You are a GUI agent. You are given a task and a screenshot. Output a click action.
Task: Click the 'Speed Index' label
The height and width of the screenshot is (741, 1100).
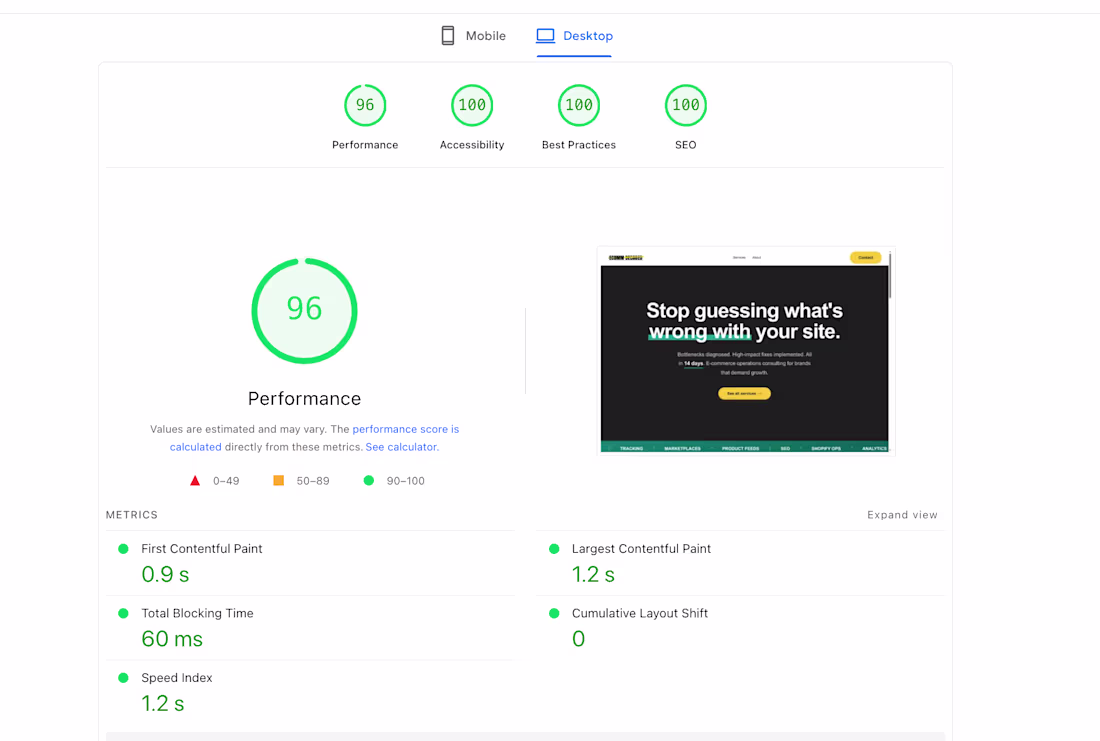click(x=177, y=678)
